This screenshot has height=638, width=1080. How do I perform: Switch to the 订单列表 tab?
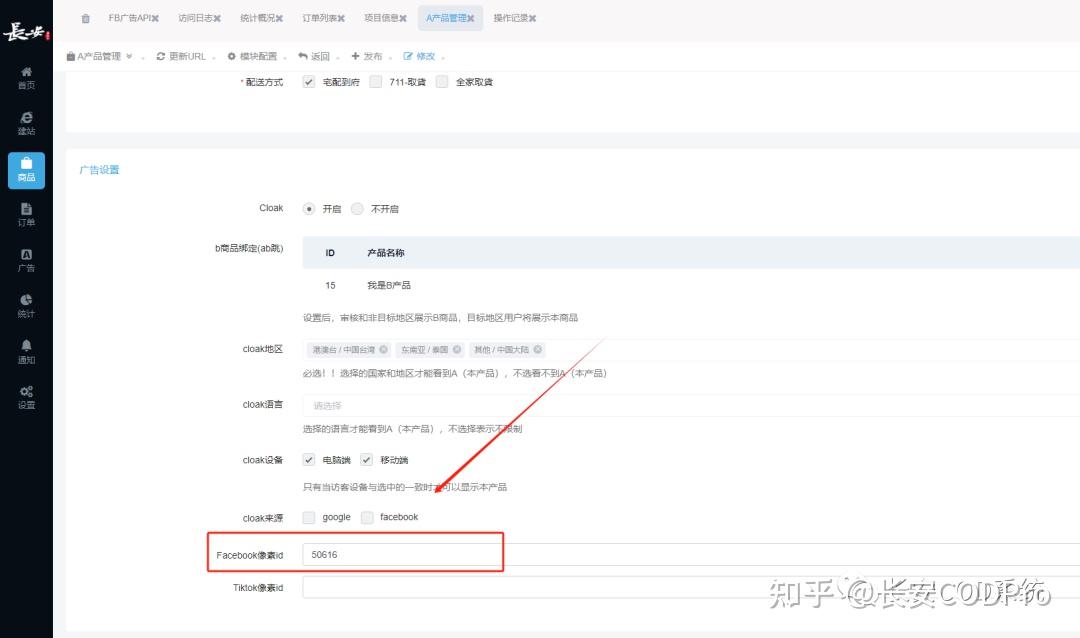tap(319, 17)
